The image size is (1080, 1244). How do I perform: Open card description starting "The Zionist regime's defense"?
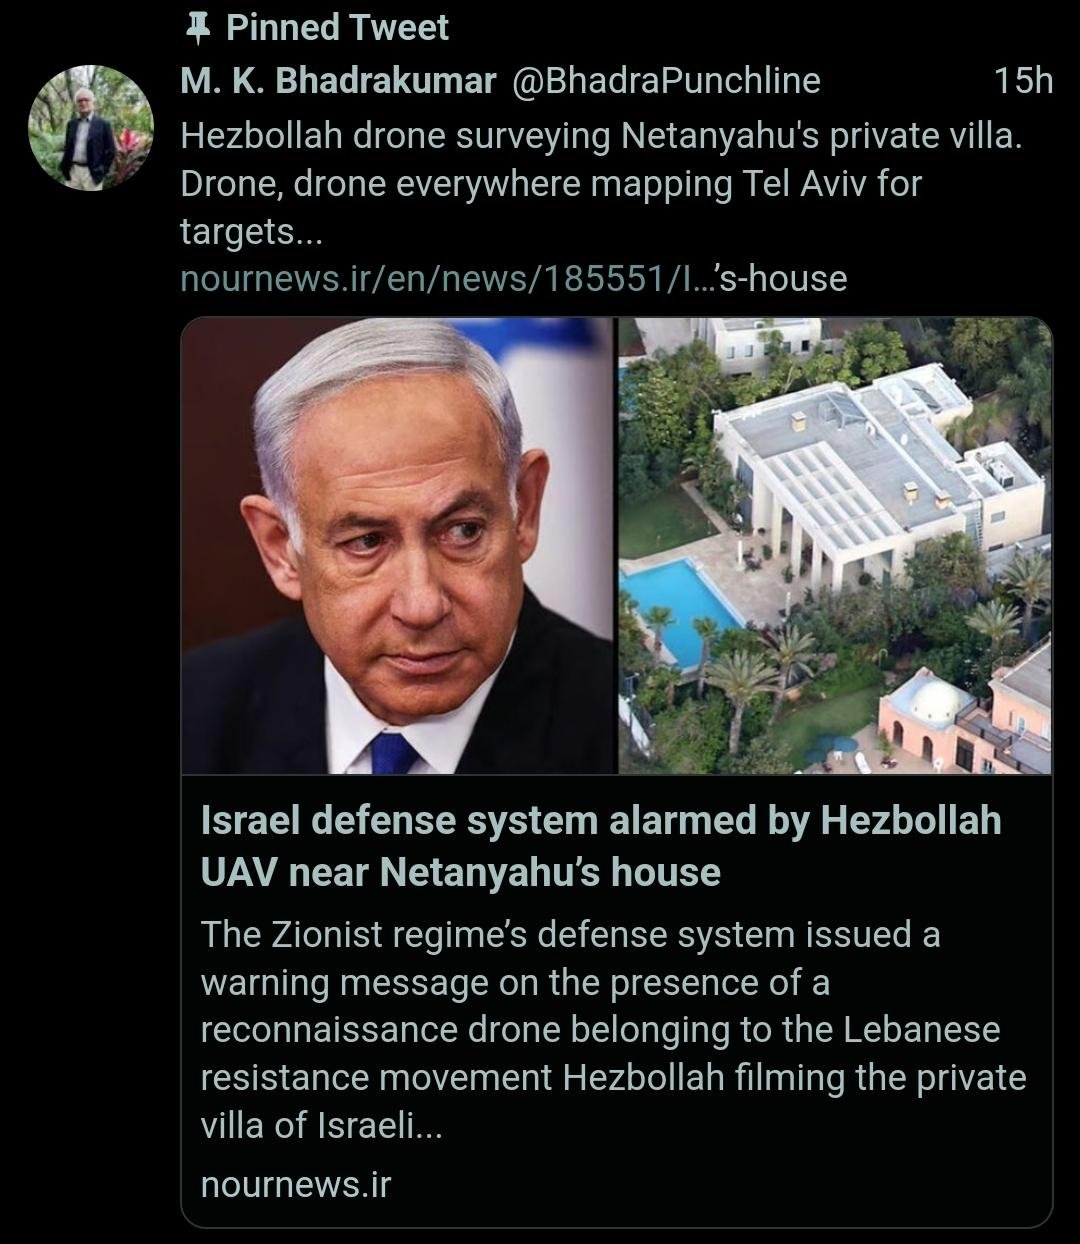click(613, 1030)
